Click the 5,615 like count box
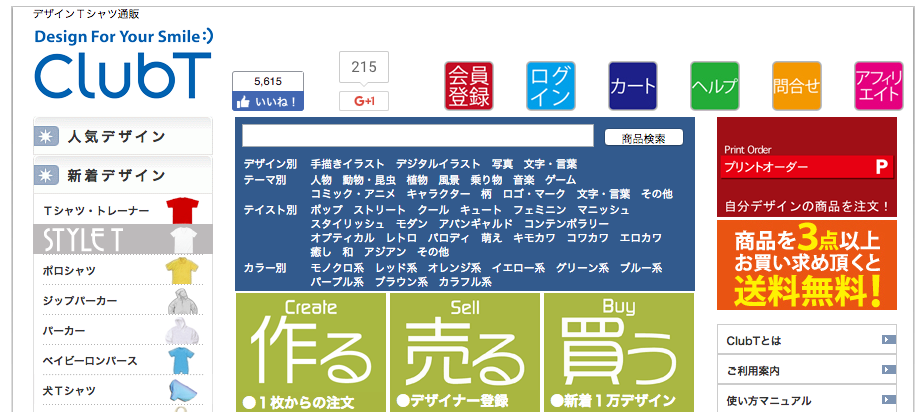Screen dimensions: 923x412 click(268, 81)
